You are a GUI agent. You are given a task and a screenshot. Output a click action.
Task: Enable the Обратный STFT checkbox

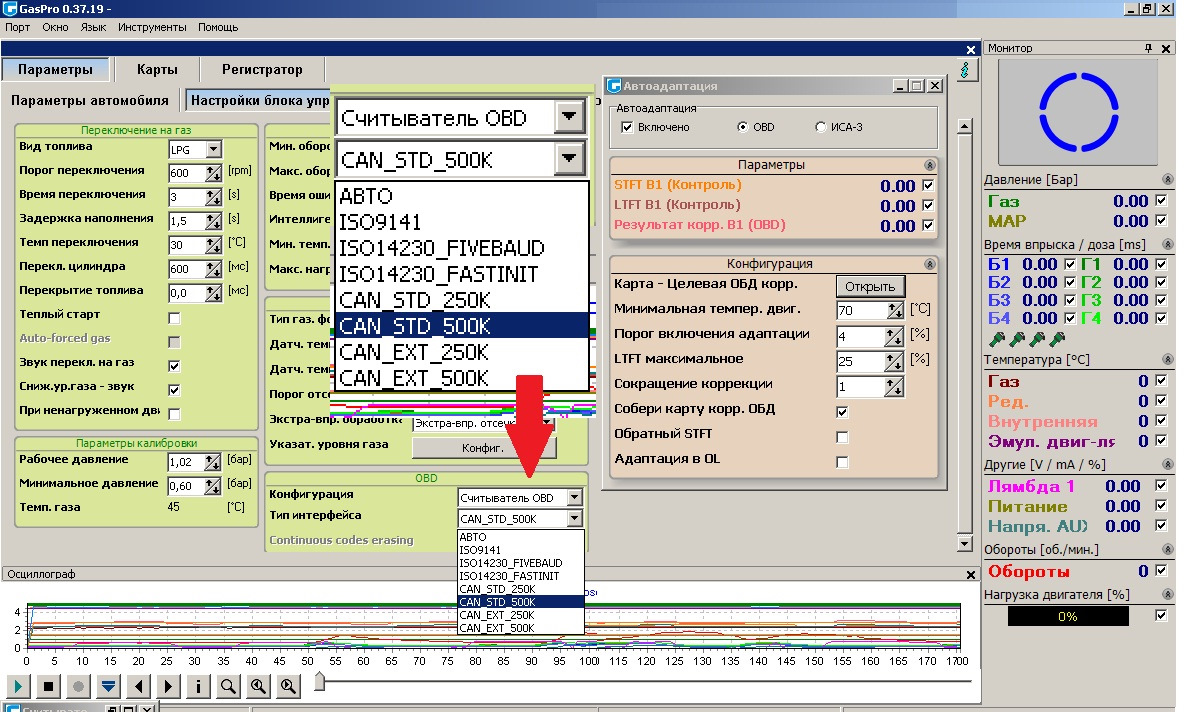[842, 436]
